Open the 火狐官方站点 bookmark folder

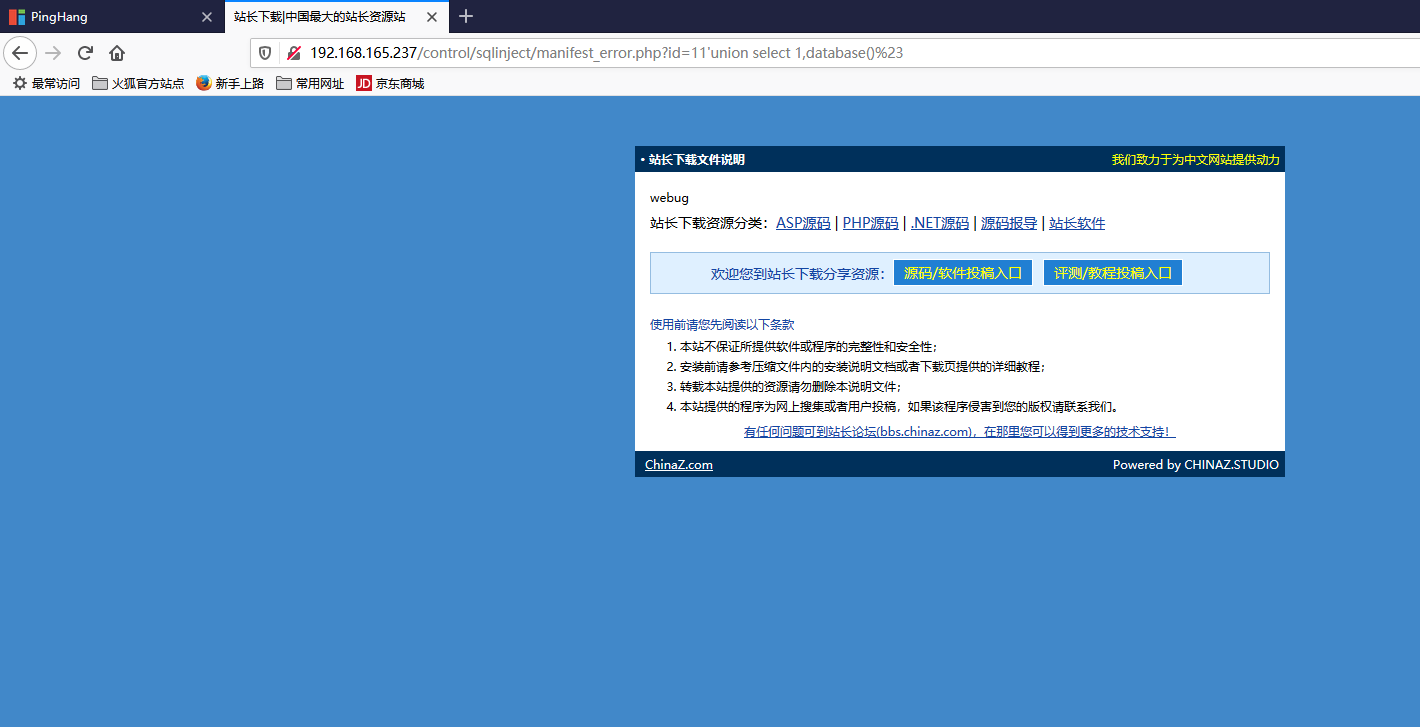pos(138,84)
